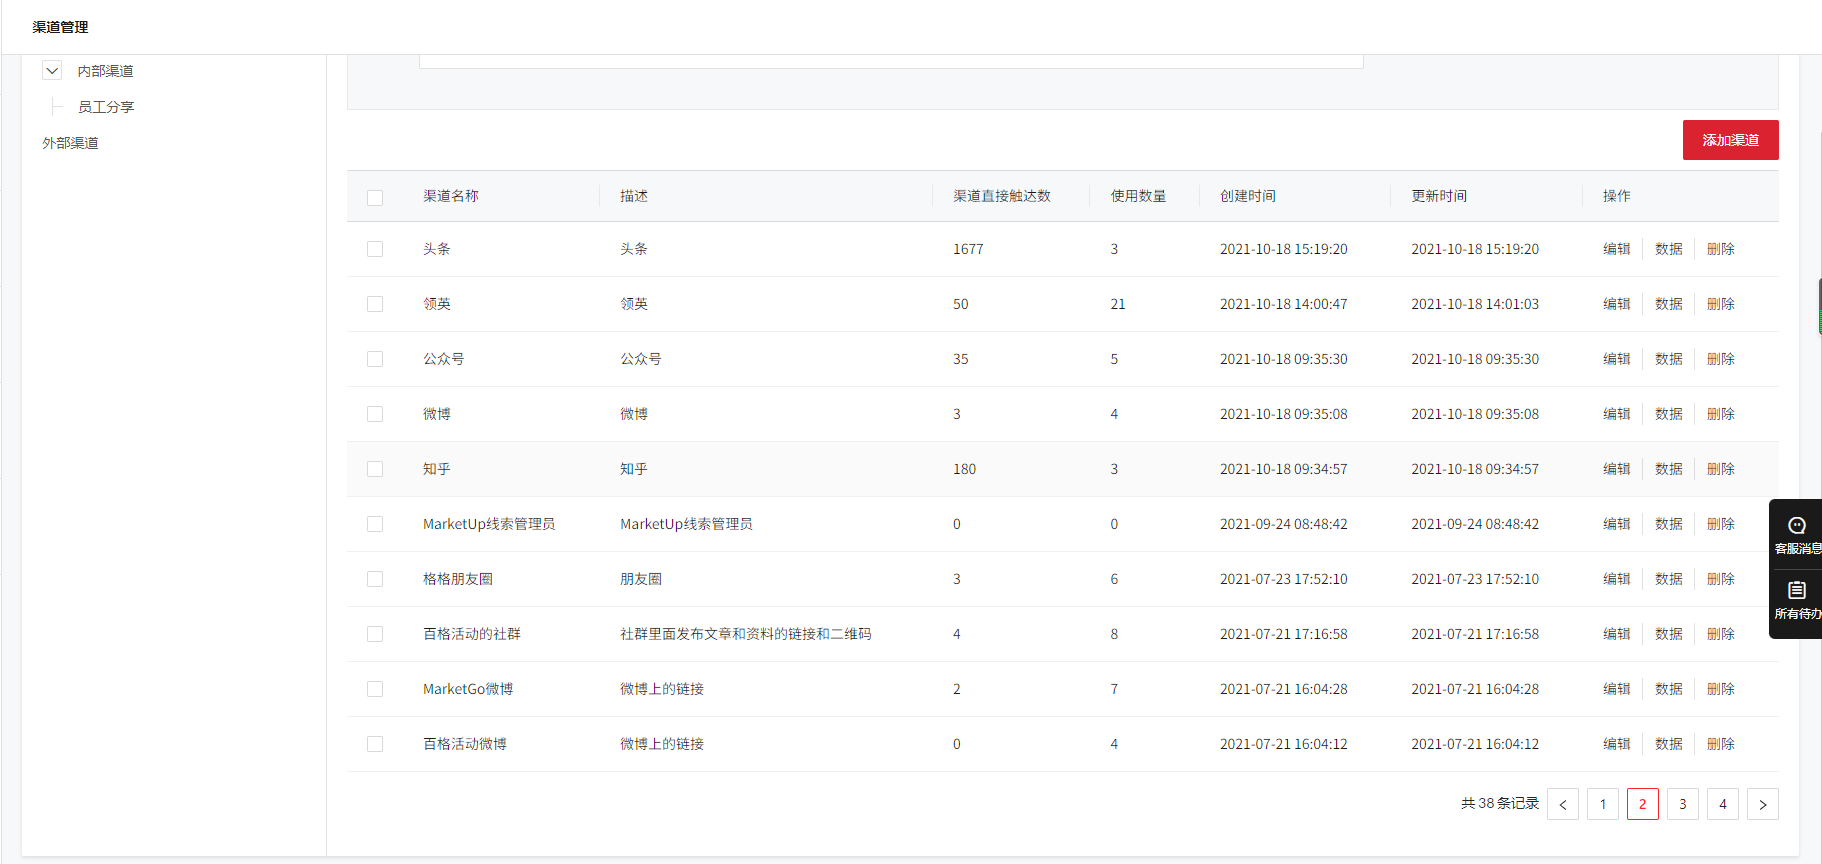1822x864 pixels.
Task: Select current page 2
Action: (x=1643, y=804)
